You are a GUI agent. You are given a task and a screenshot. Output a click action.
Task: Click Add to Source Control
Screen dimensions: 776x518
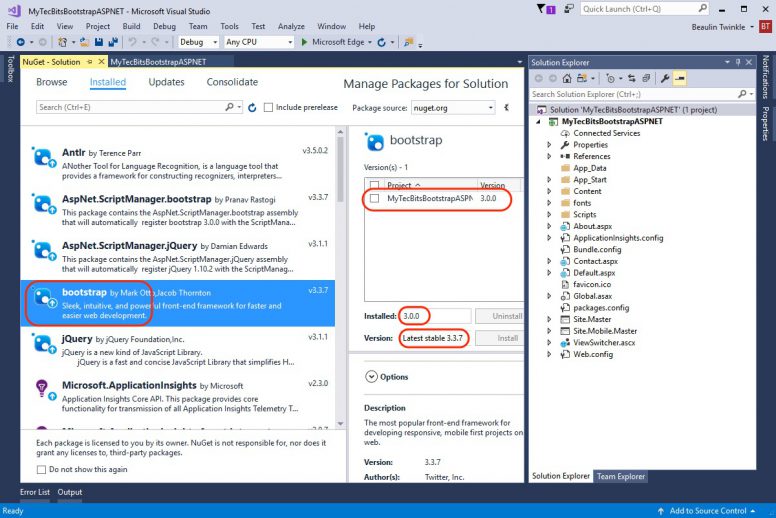(707, 511)
